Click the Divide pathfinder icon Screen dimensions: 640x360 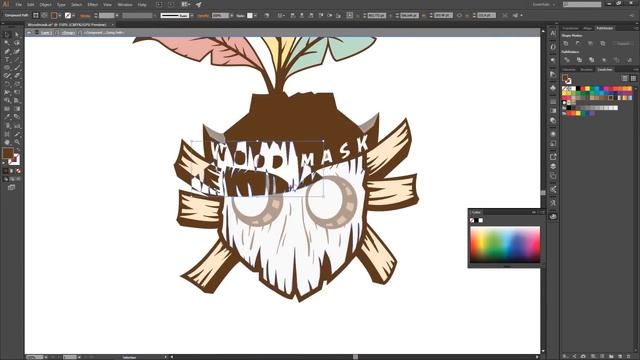(566, 60)
